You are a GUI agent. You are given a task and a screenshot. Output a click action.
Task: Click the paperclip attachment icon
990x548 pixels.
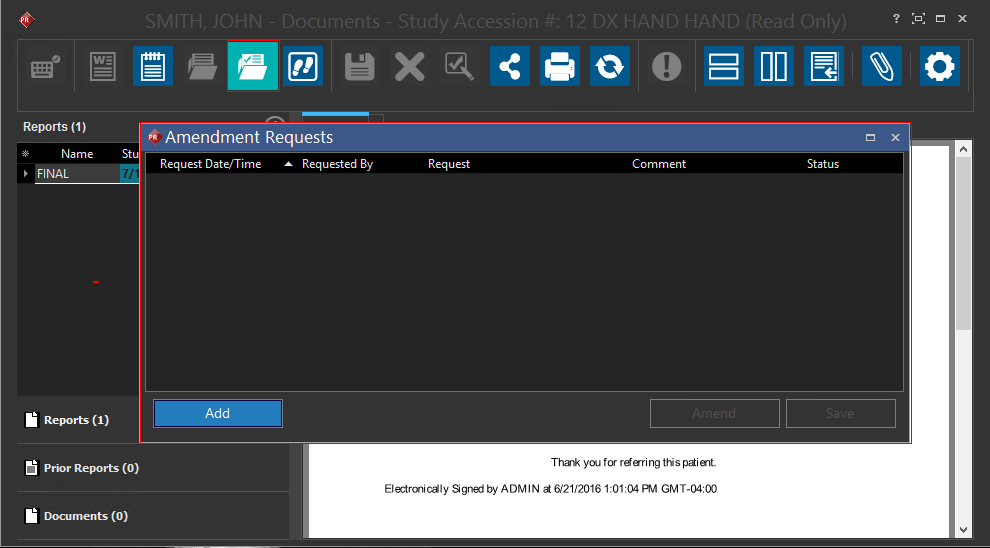point(881,67)
